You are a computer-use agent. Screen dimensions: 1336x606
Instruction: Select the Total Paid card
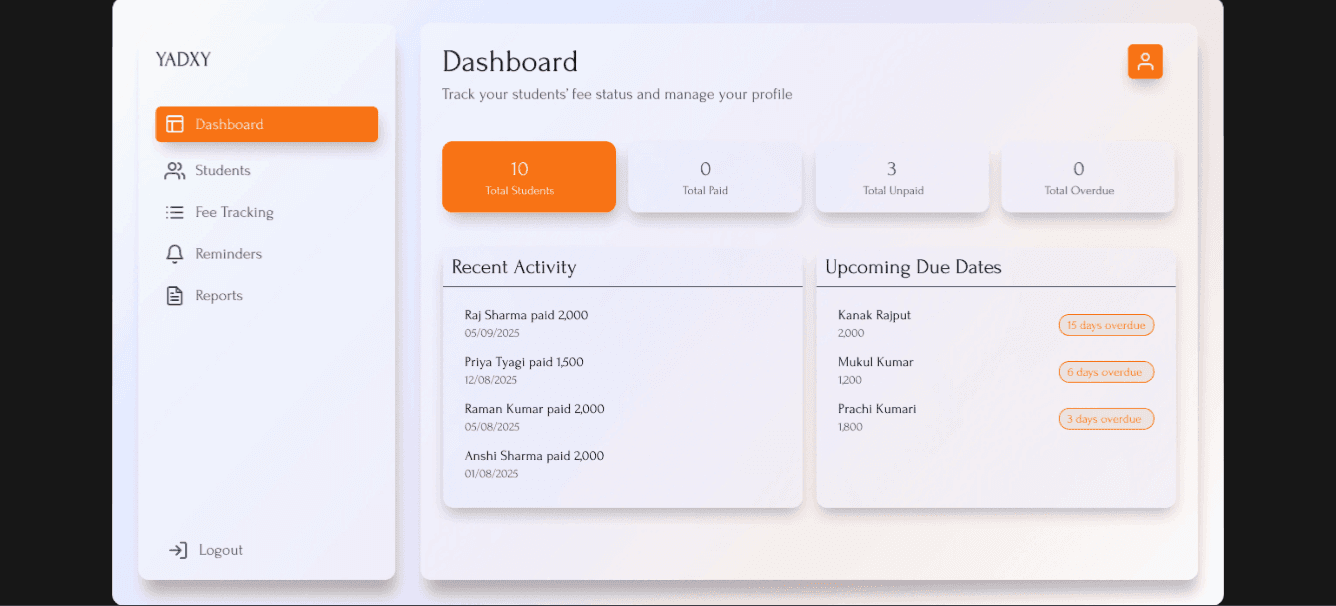pyautogui.click(x=714, y=177)
